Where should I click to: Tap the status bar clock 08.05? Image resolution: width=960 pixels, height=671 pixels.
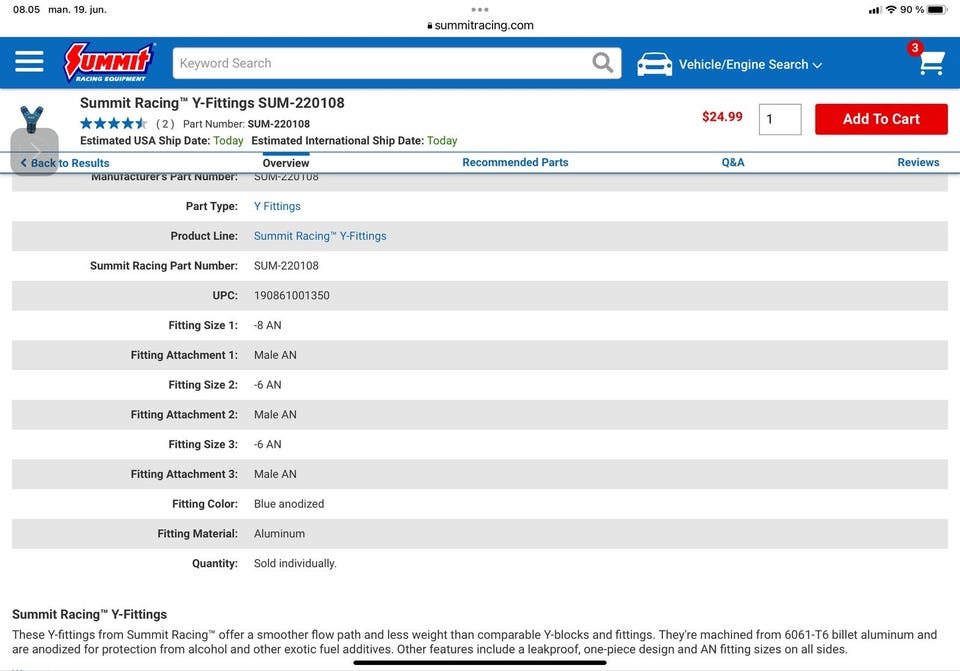pos(26,10)
